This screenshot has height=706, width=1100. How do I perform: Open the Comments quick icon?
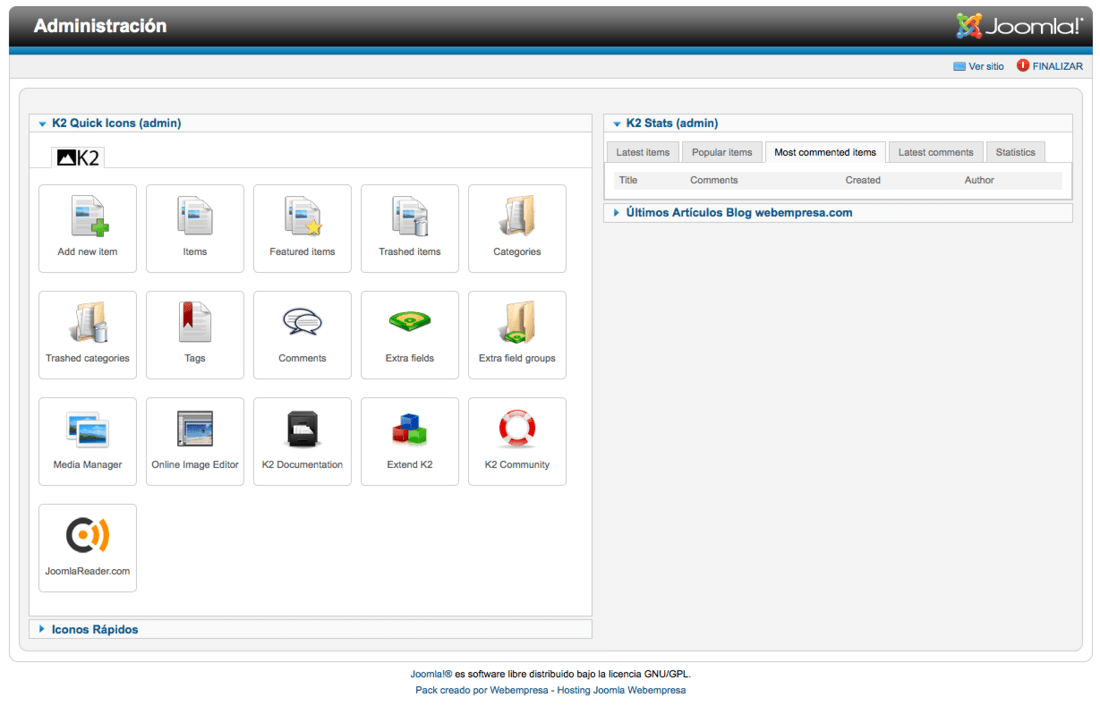[x=302, y=335]
